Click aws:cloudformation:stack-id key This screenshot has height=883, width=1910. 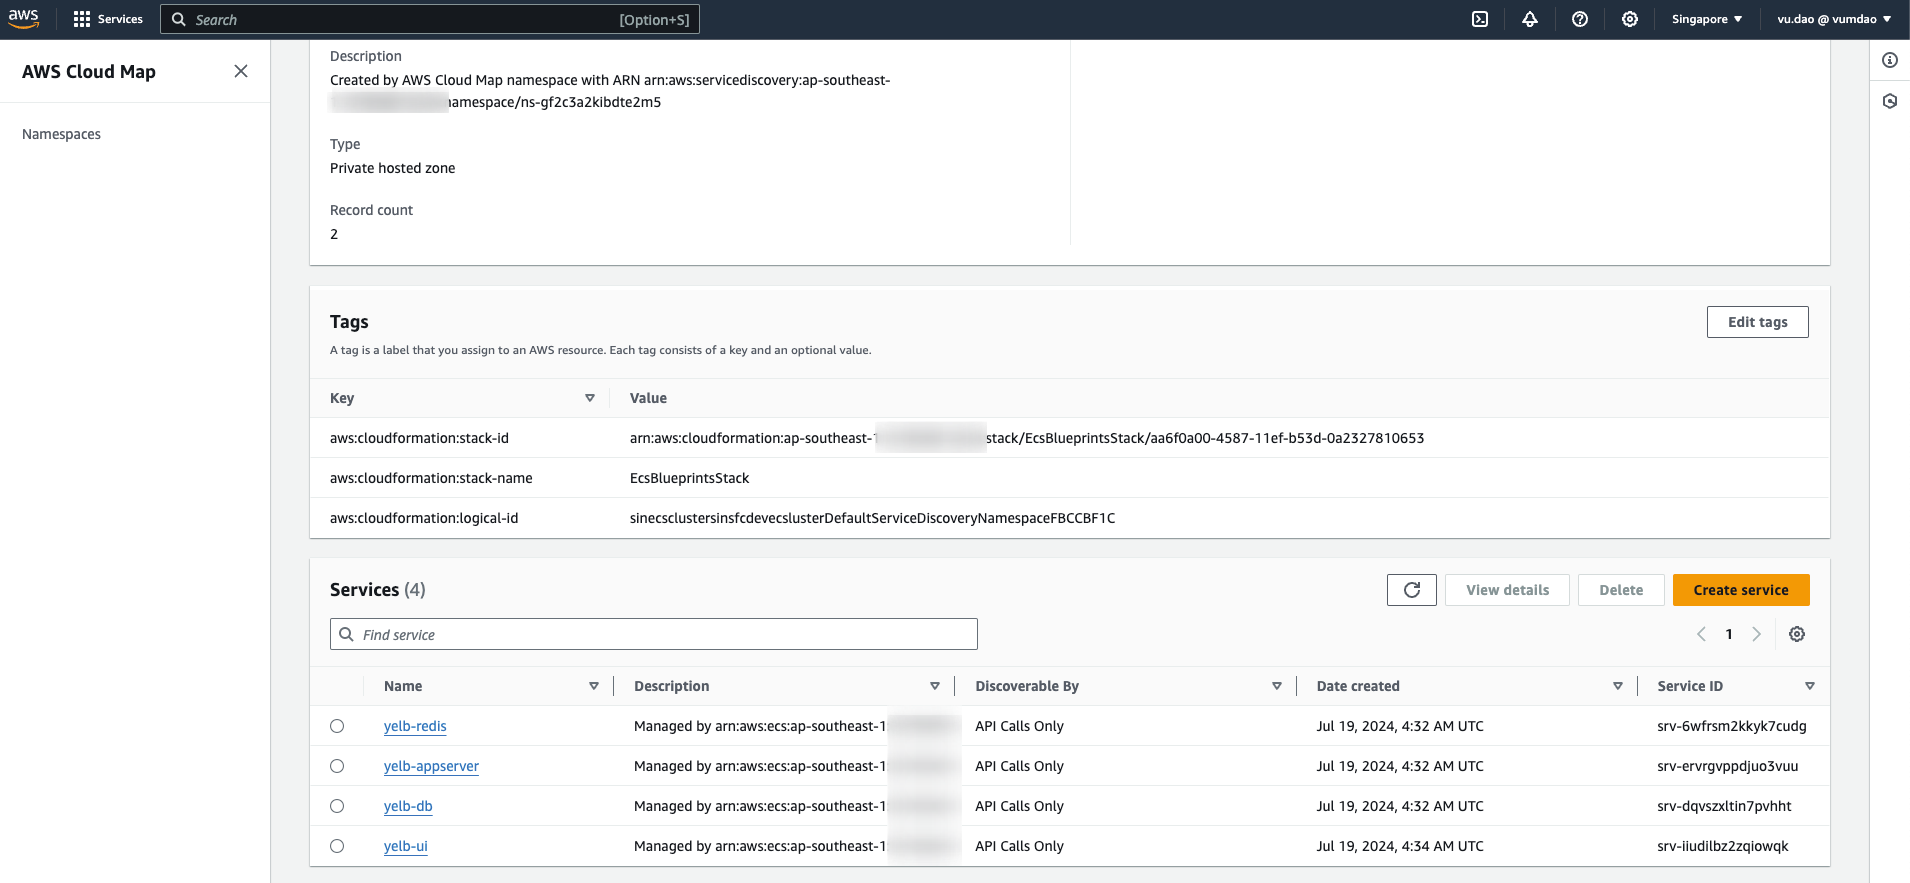[x=419, y=438]
